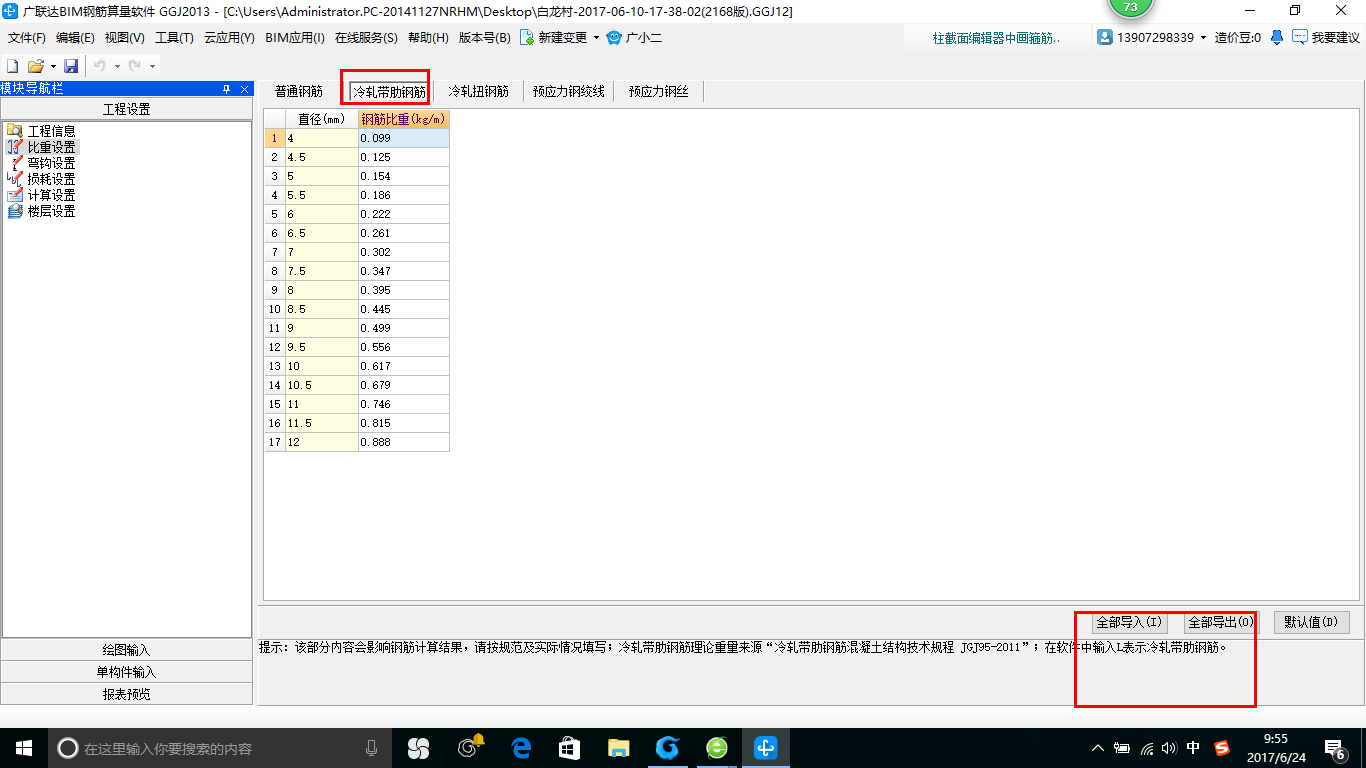The height and width of the screenshot is (768, 1366).
Task: Click the 全部导入(I) button
Action: pos(1129,622)
